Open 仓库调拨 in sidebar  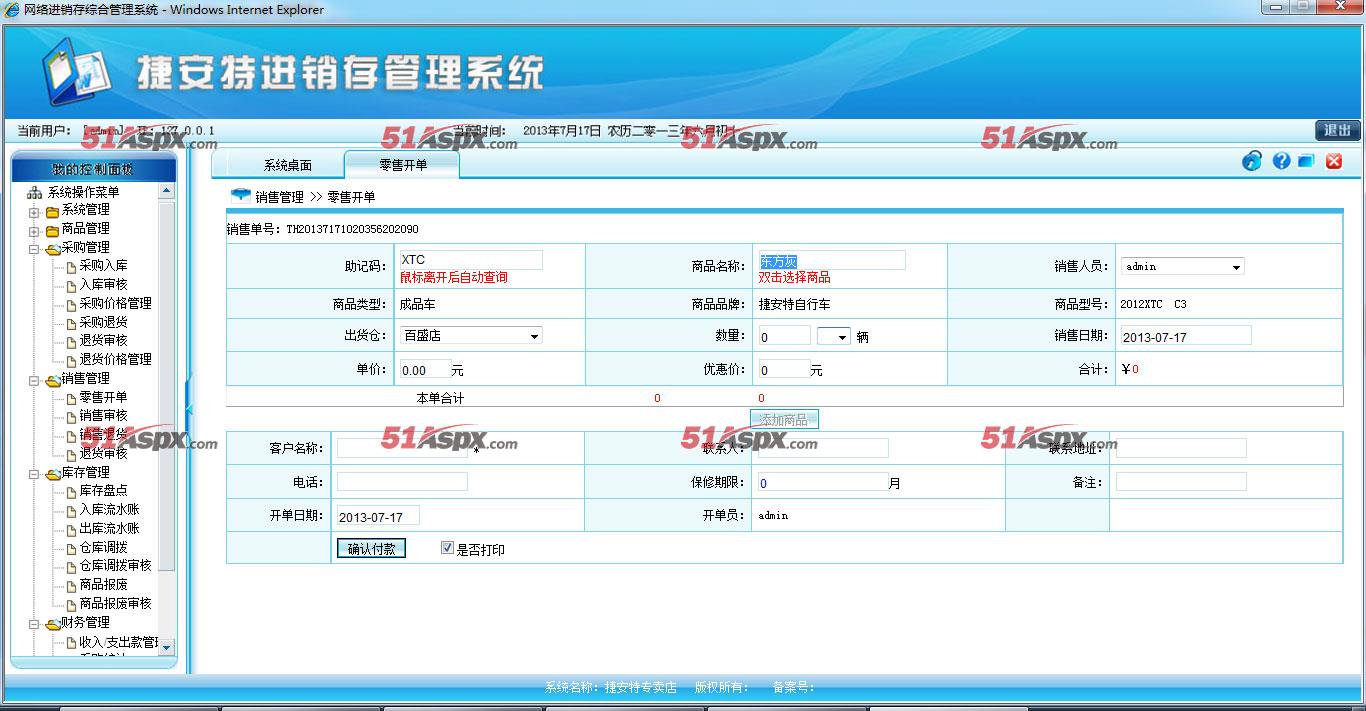(103, 547)
